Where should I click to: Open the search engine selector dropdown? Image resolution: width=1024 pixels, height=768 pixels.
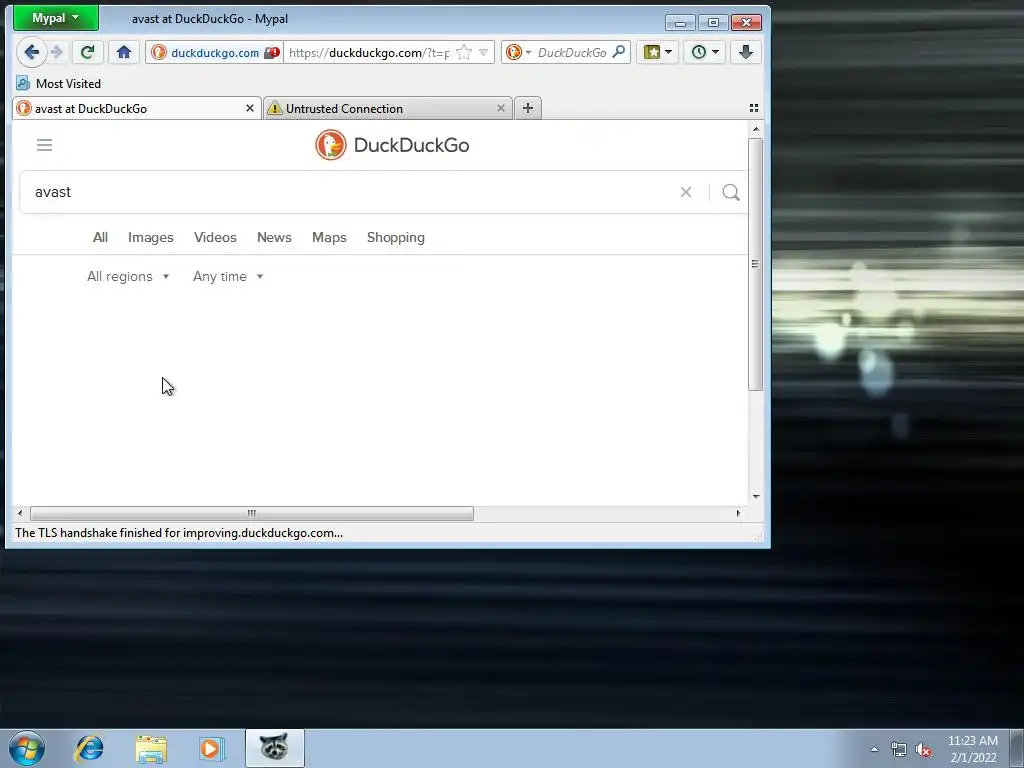coord(518,52)
